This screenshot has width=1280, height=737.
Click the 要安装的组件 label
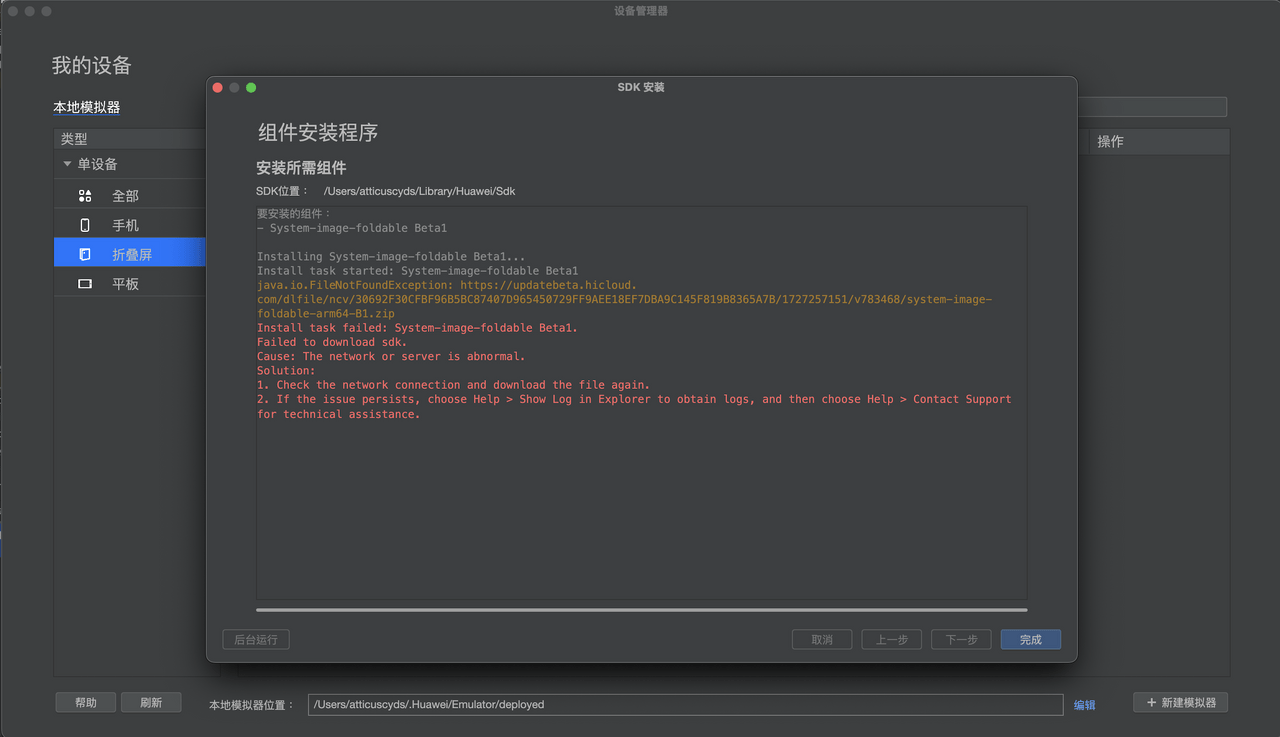coord(294,214)
